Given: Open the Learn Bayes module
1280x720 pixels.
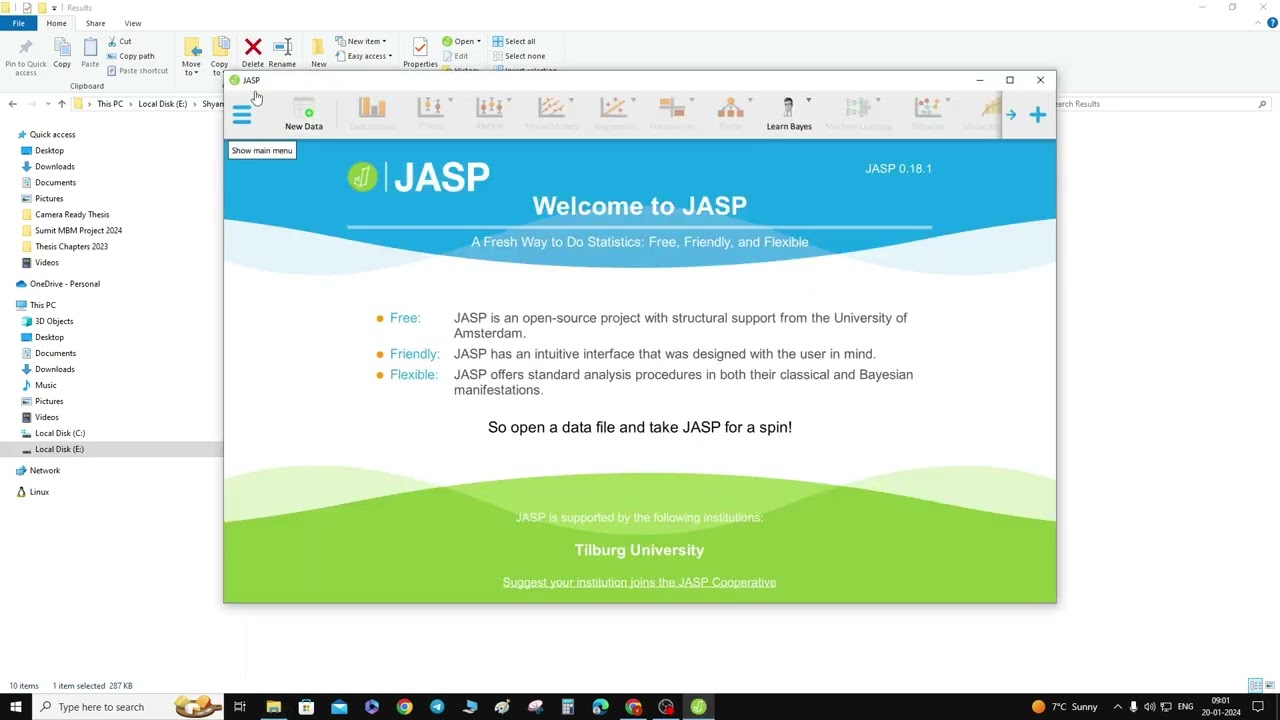Looking at the screenshot, I should click(x=789, y=114).
